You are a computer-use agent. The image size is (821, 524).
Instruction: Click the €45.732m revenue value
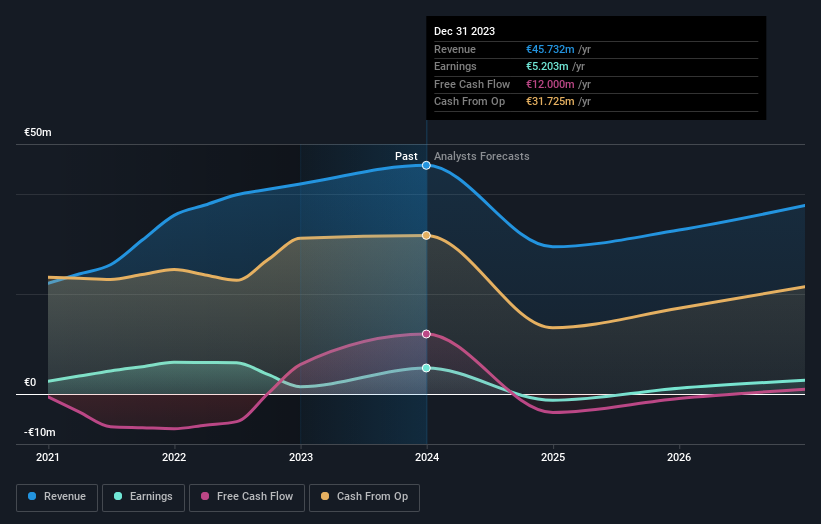(x=550, y=49)
